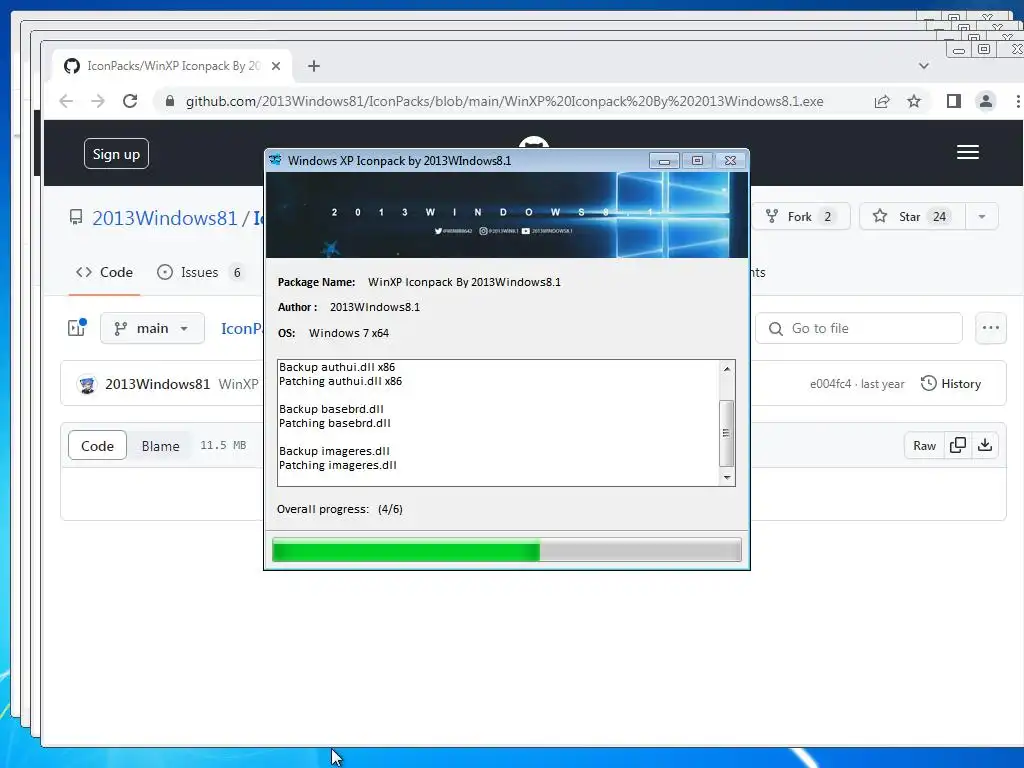Maximize the Iconpack installer window
This screenshot has height=768, width=1024.
697,161
